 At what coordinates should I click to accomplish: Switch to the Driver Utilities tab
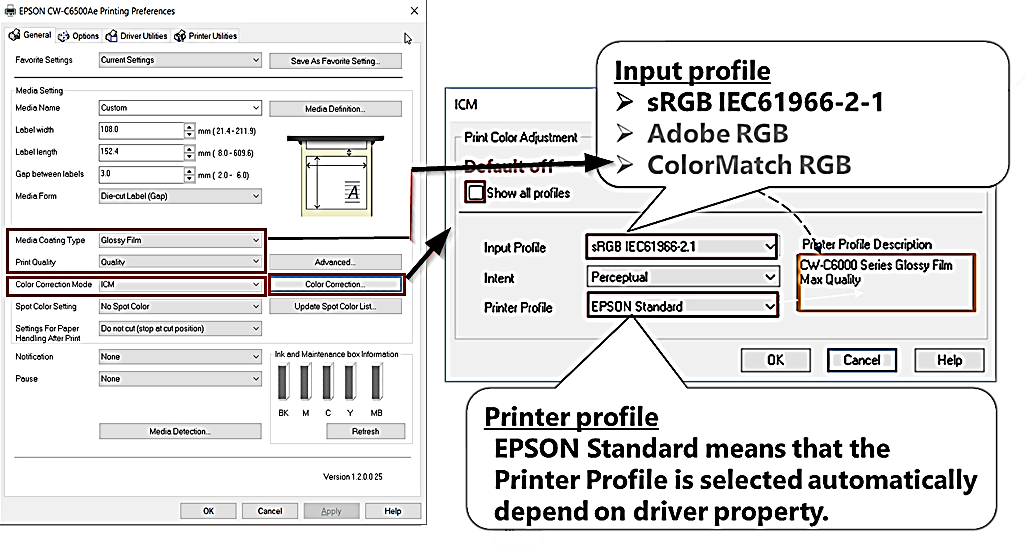tap(138, 36)
